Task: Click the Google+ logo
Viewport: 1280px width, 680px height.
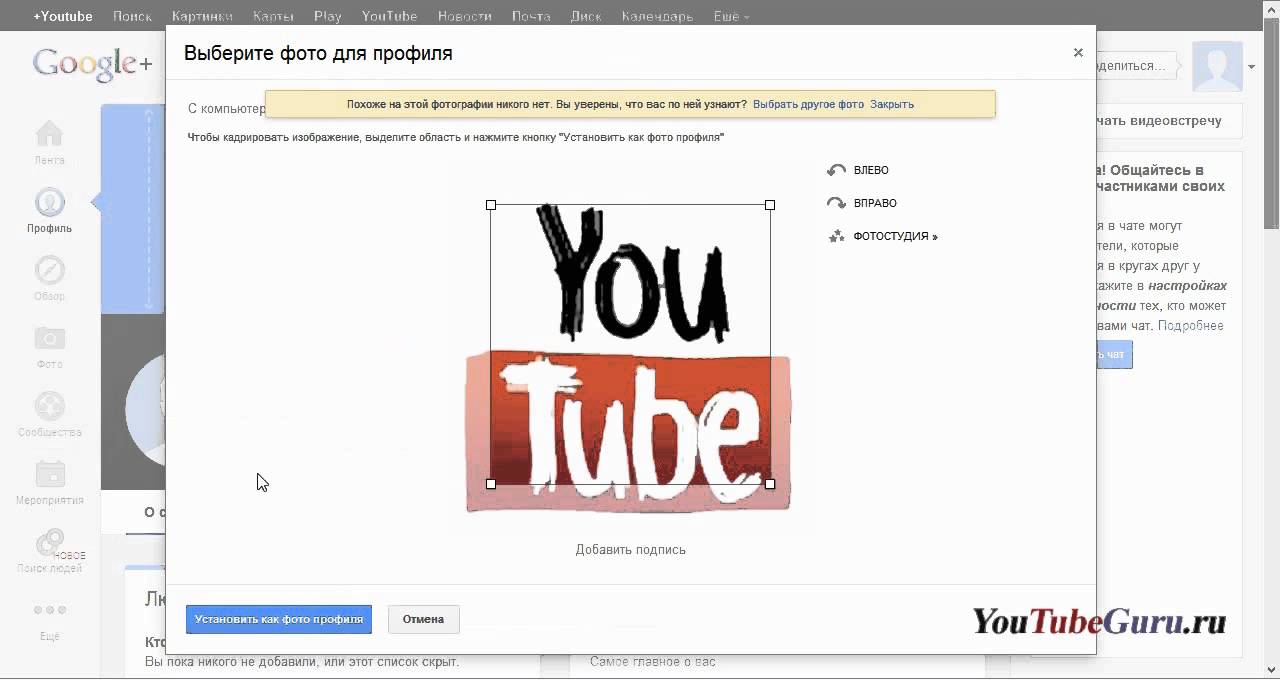Action: tap(92, 64)
